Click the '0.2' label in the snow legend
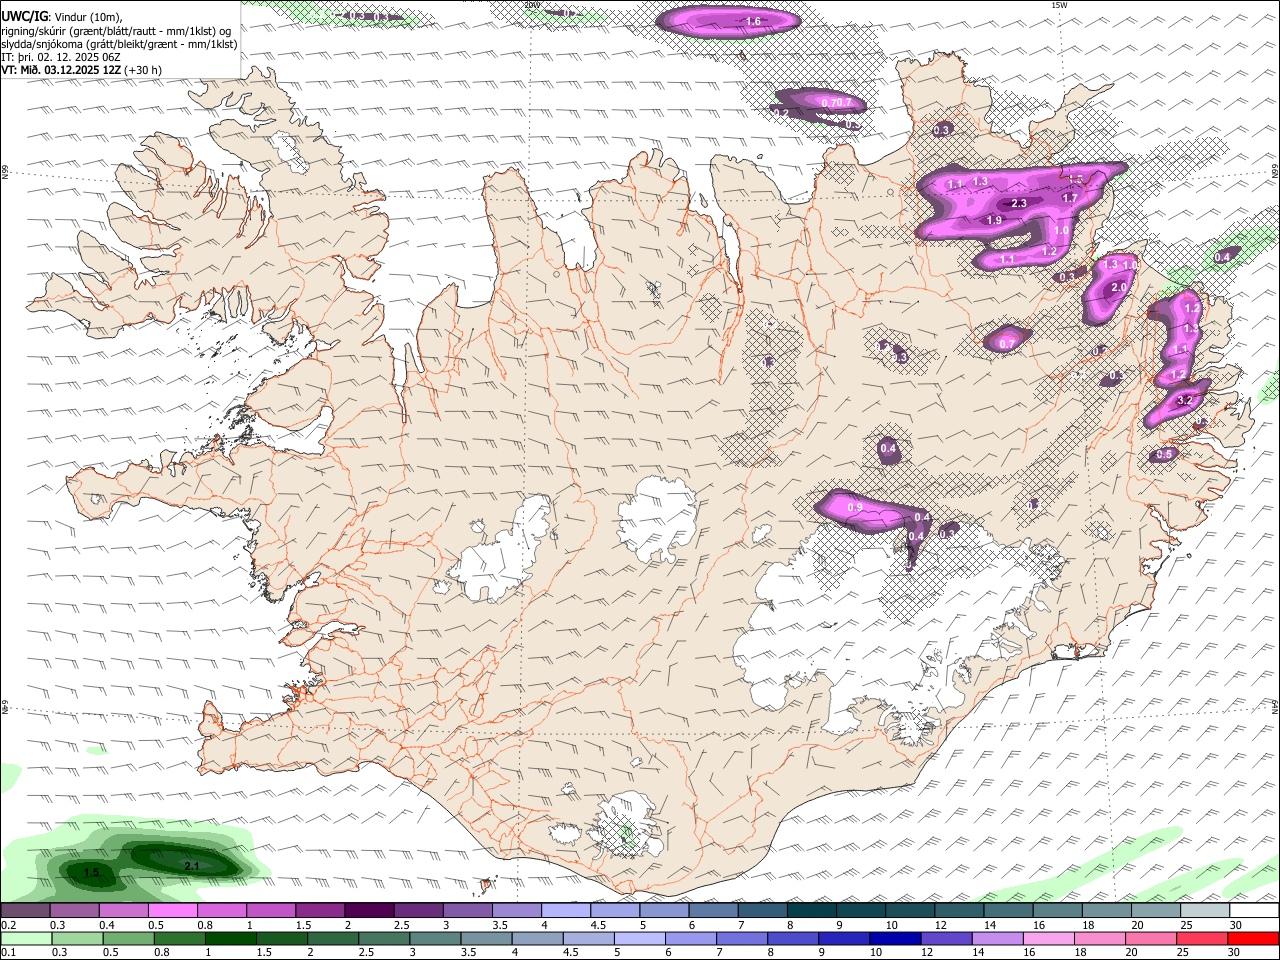 pos(8,925)
